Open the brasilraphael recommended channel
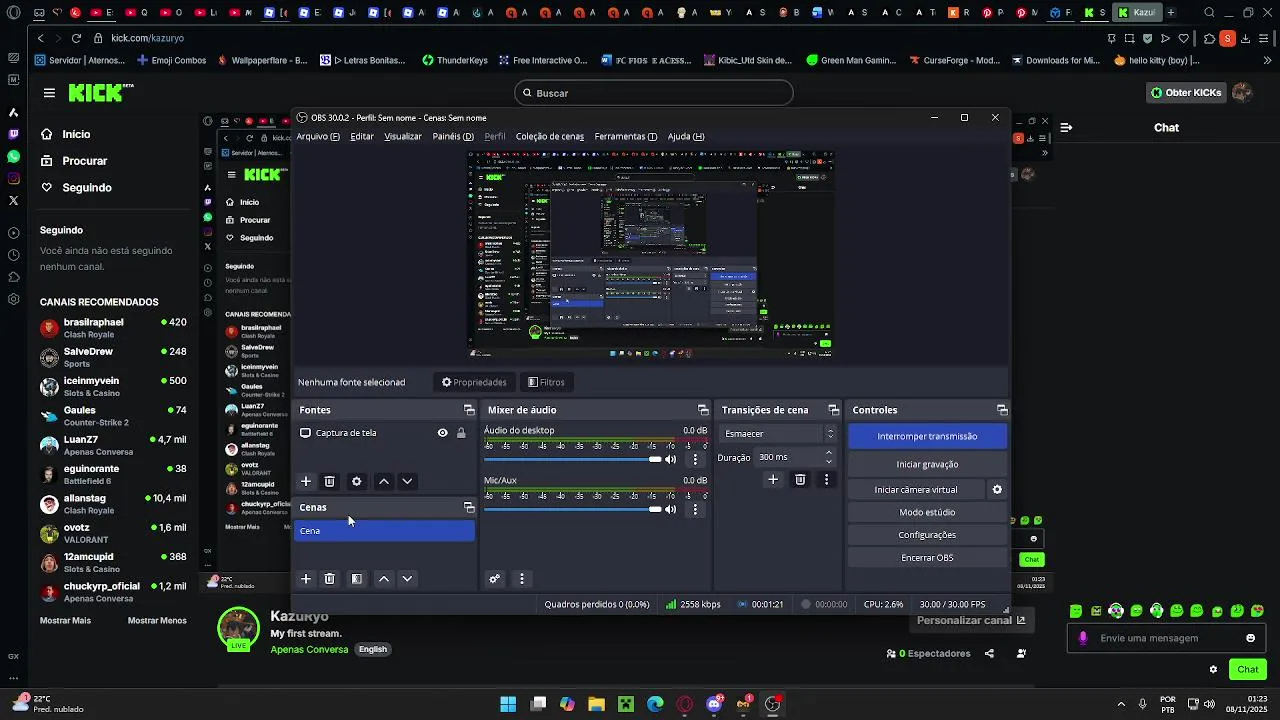The height and width of the screenshot is (720, 1280). pyautogui.click(x=113, y=328)
